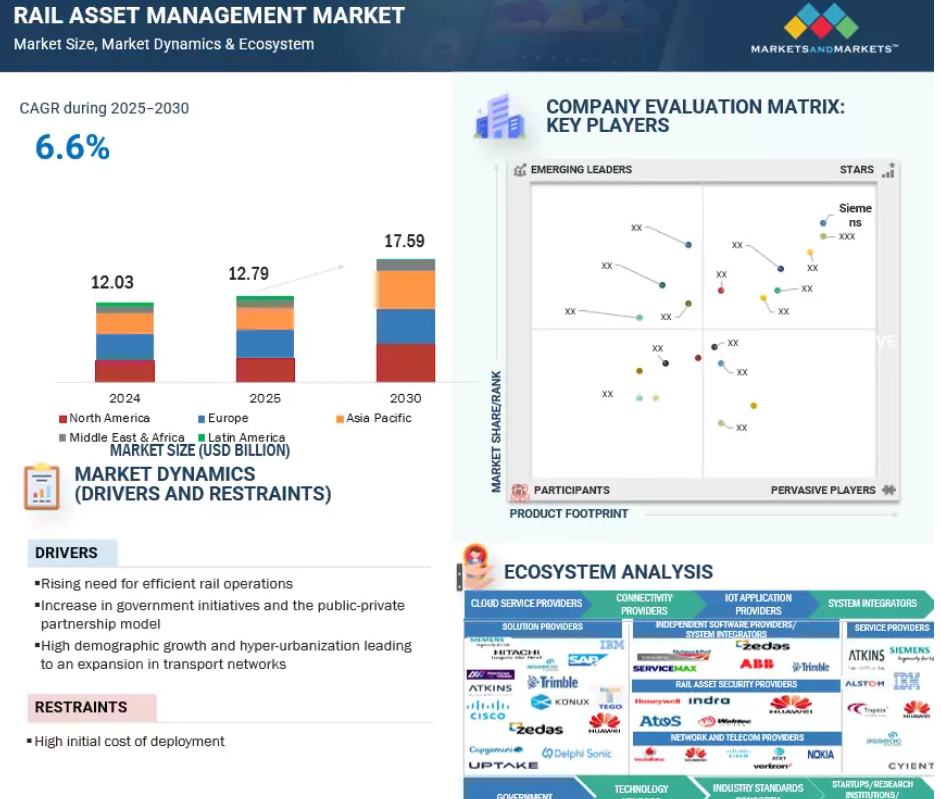Screen dimensions: 941x799
Task: Click the "DRIVERS" section heading
Action: [66, 553]
